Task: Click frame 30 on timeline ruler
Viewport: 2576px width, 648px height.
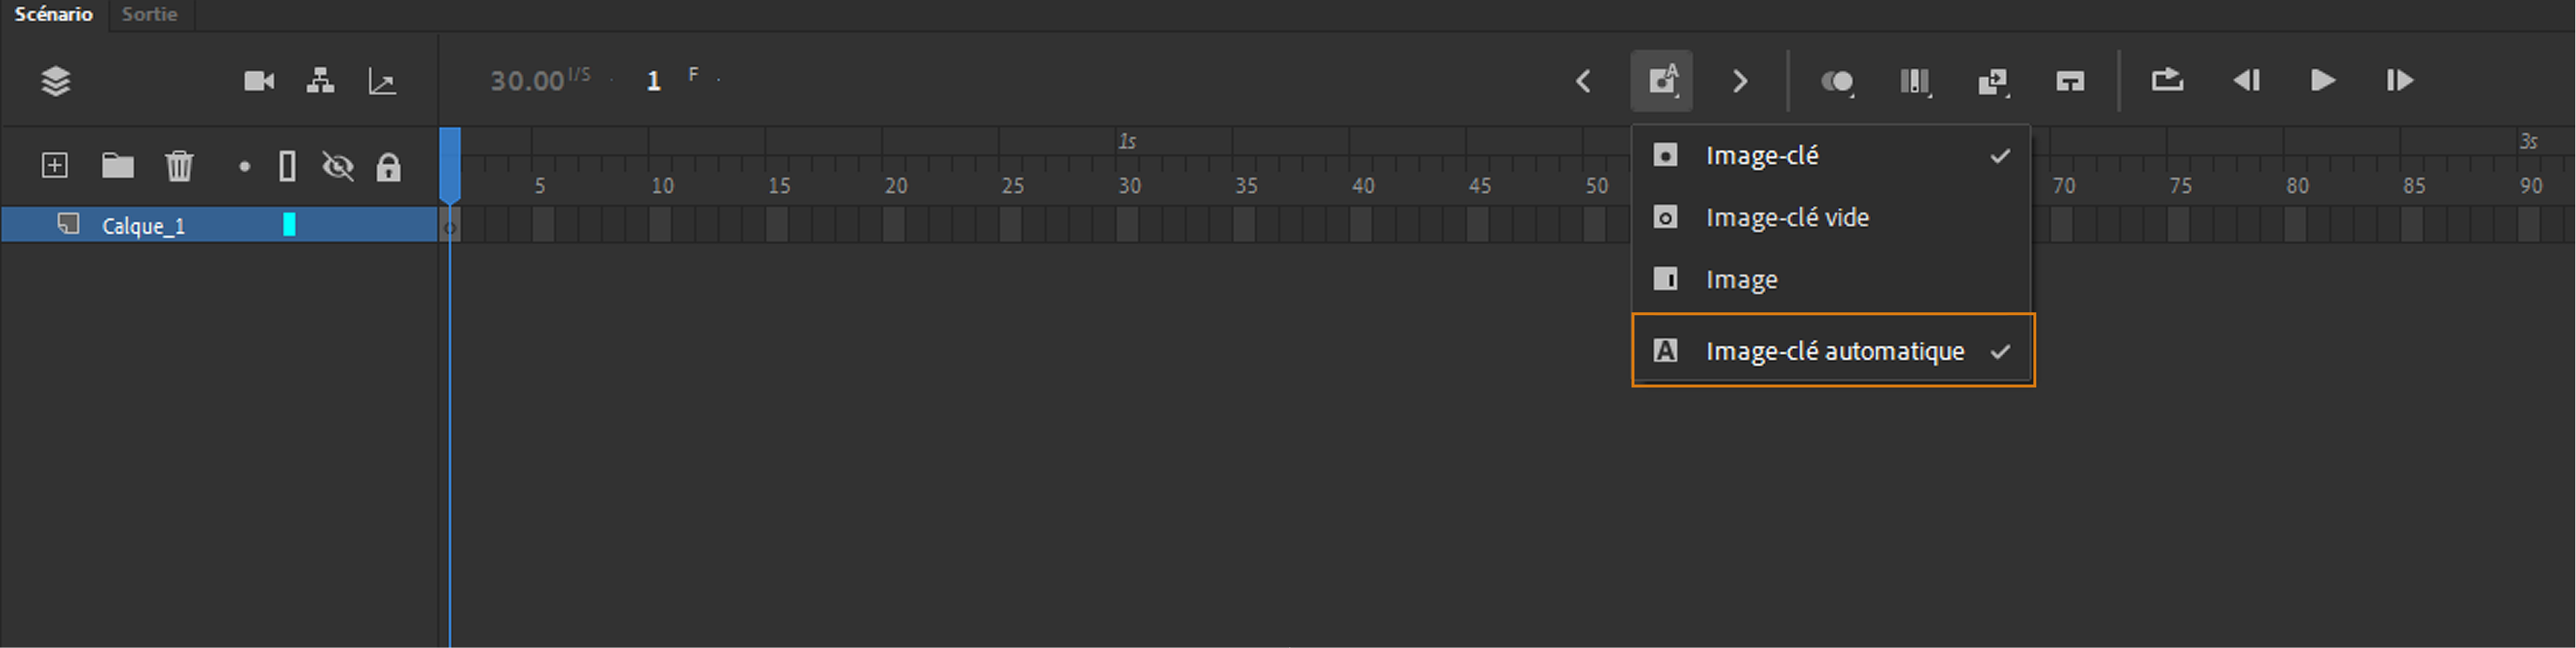Action: pos(1128,186)
